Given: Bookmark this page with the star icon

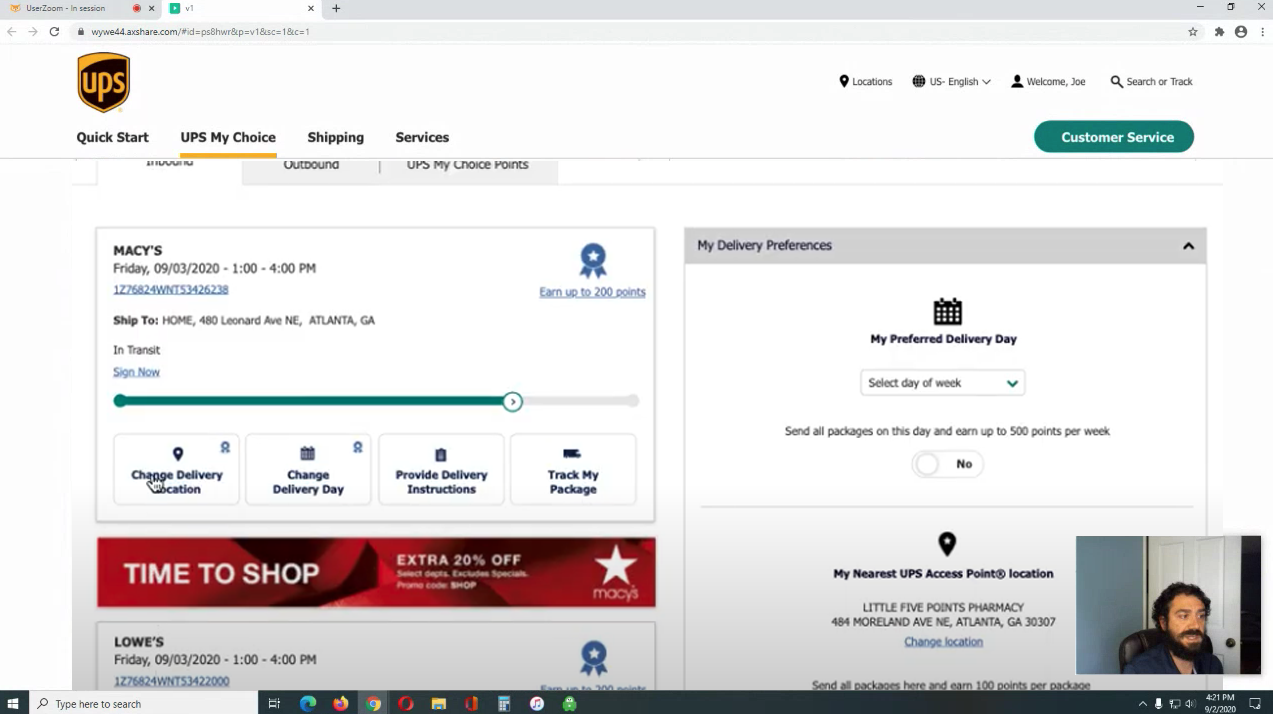Looking at the screenshot, I should (1193, 32).
